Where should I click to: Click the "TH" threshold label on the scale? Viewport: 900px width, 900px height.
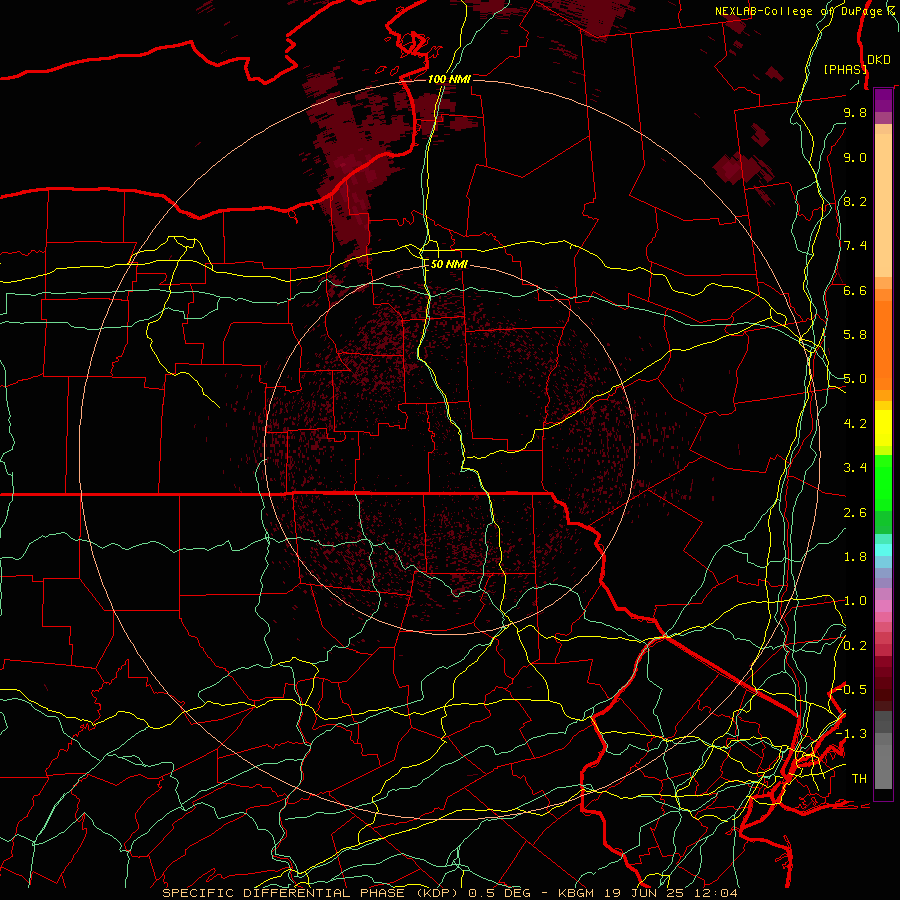859,779
